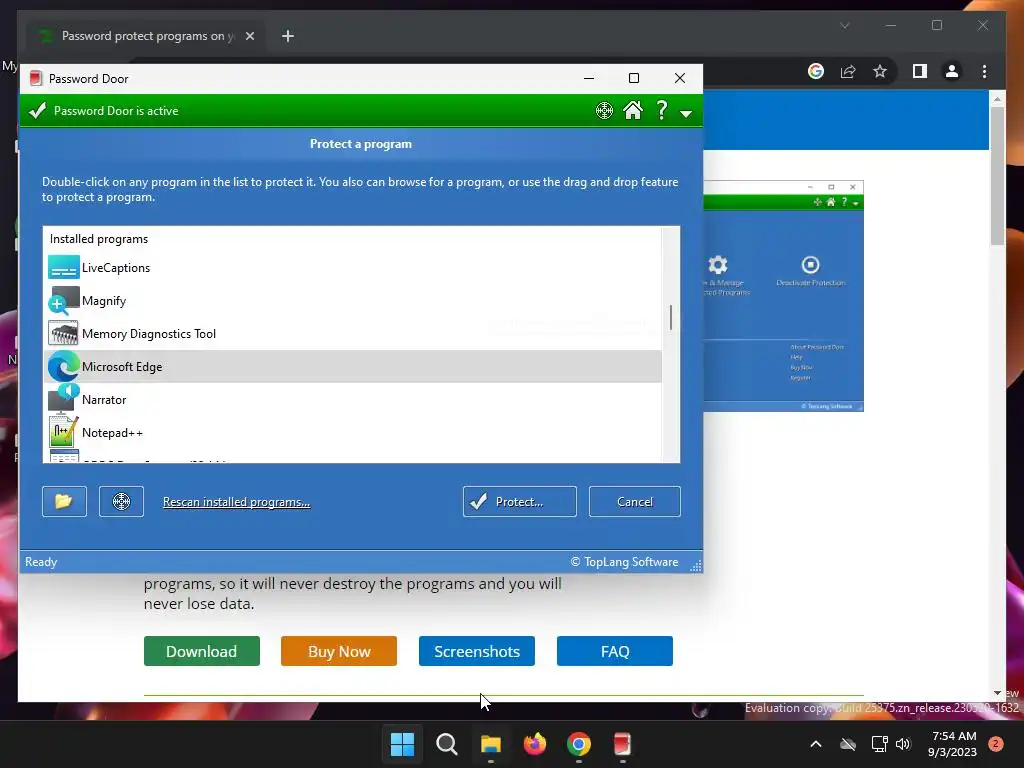
Task: Close the Password protect programs Chrome tab
Action: click(249, 36)
